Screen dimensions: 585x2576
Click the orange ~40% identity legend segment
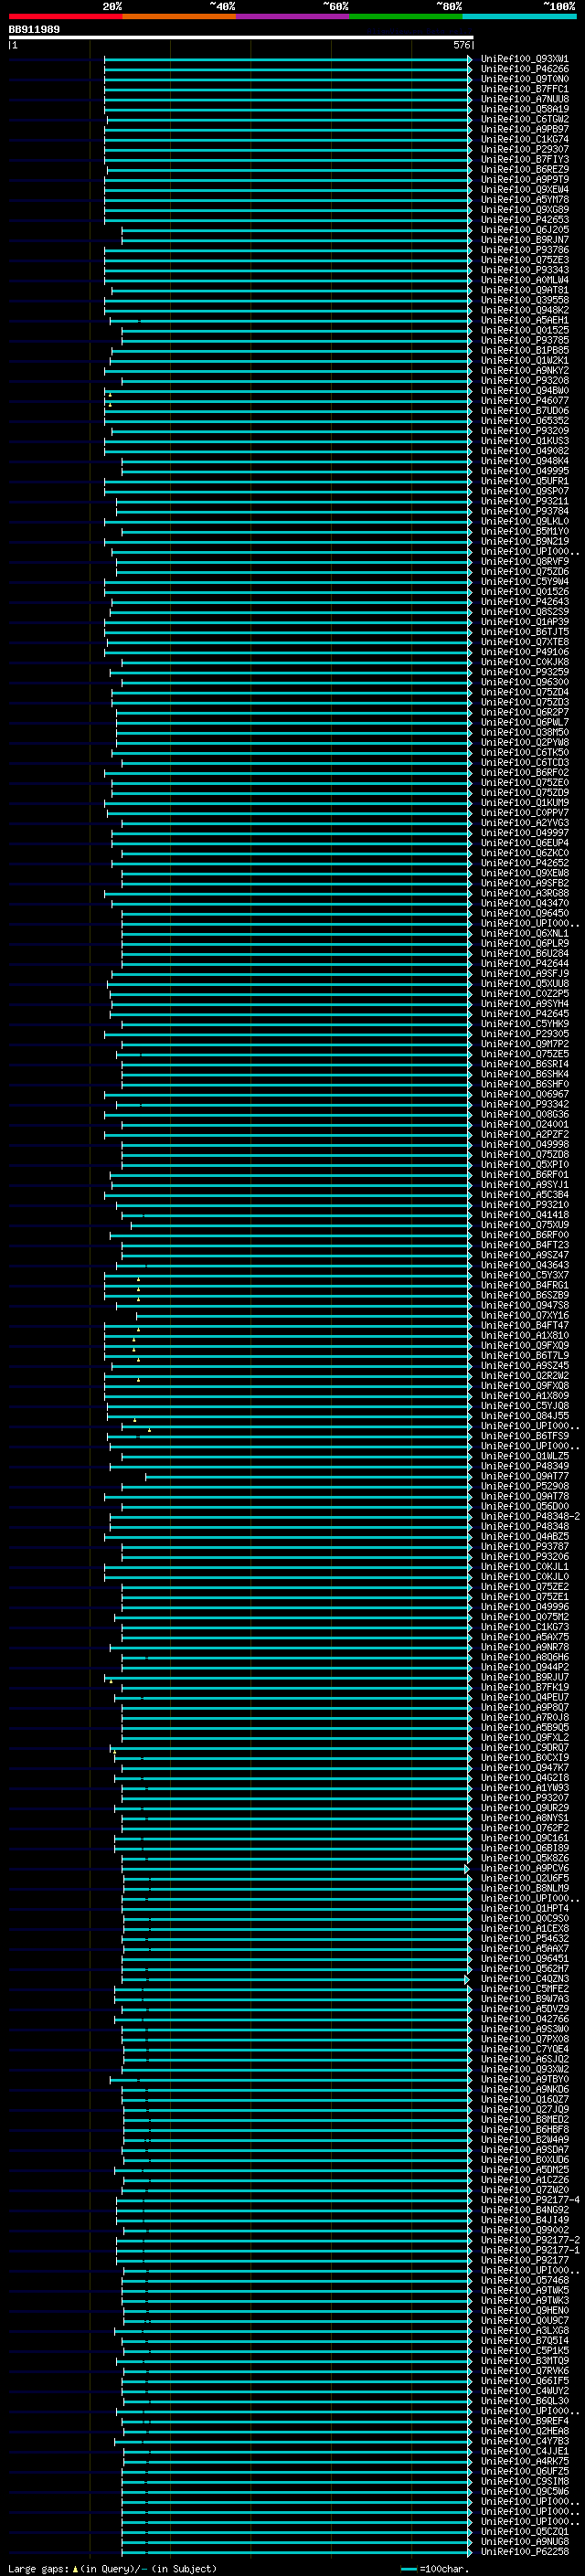(x=179, y=17)
